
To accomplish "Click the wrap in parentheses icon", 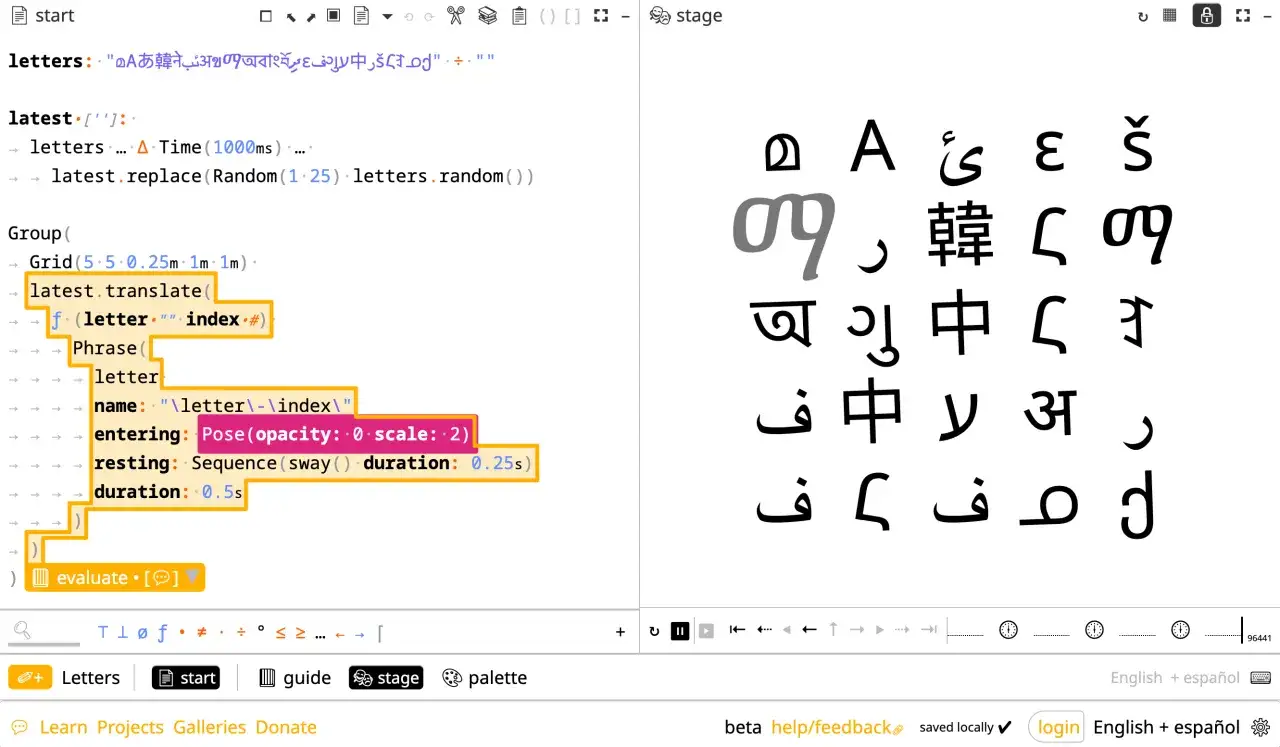I will (x=547, y=16).
